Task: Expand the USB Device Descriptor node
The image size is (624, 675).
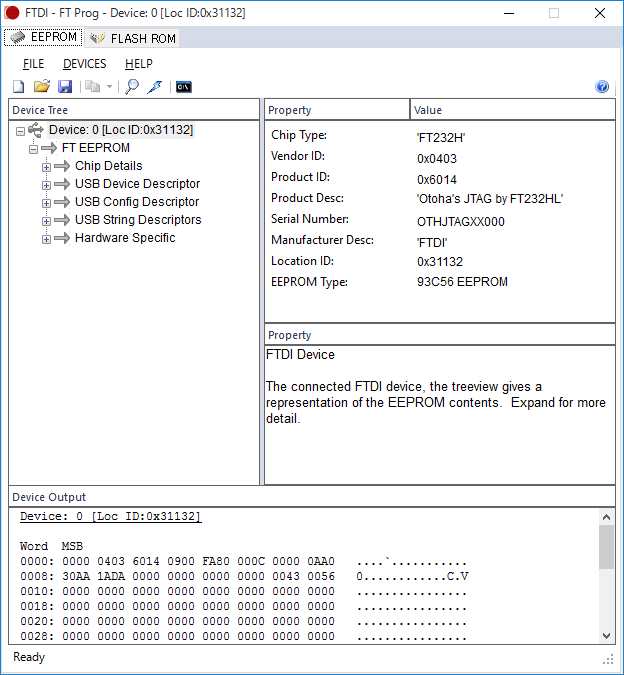Action: [x=46, y=185]
